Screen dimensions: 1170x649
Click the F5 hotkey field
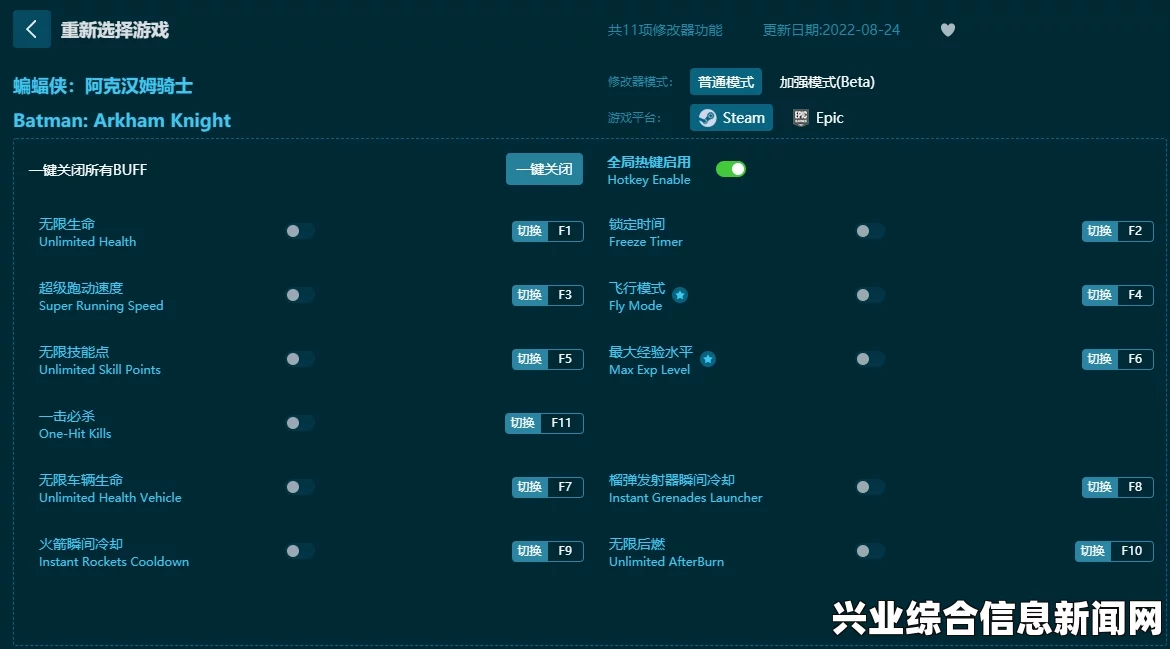(x=565, y=360)
